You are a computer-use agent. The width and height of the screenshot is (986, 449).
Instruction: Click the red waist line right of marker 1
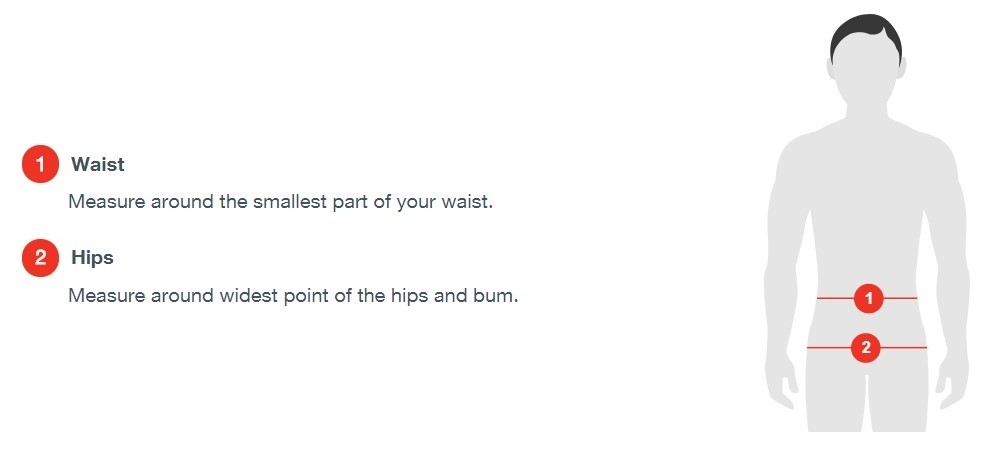tap(901, 298)
